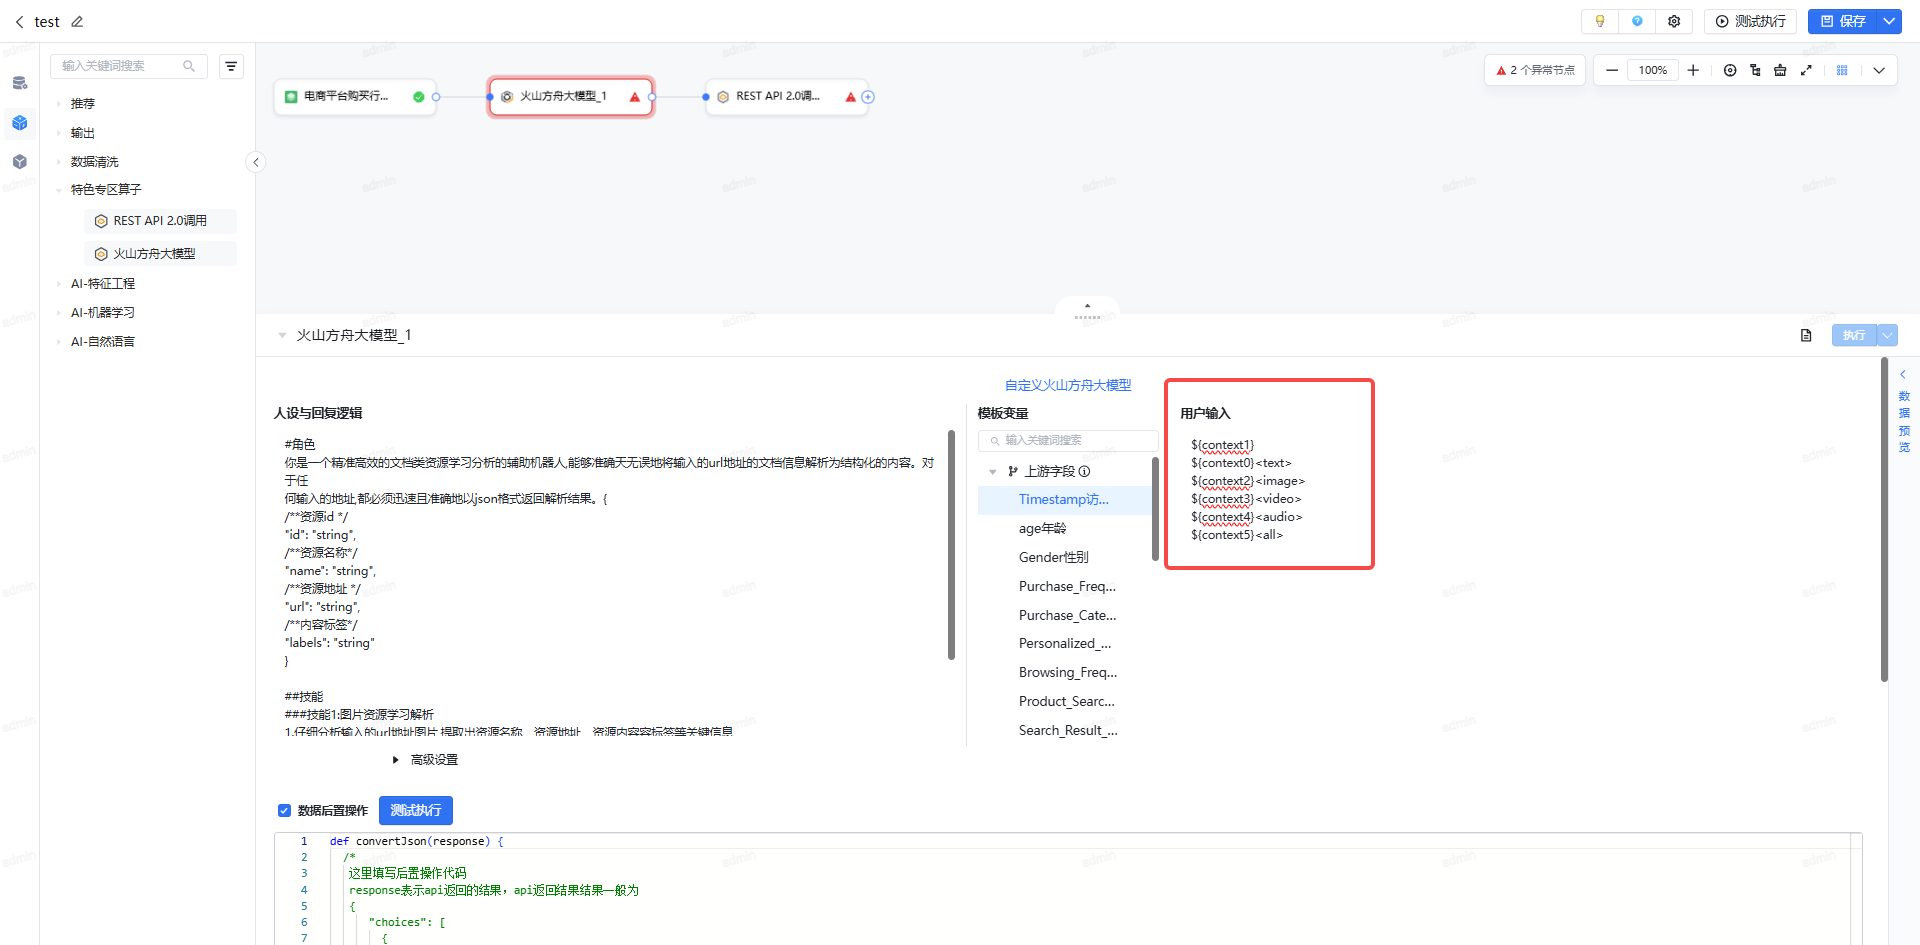Click the filter icon beside operator search
Viewport: 1920px width, 945px height.
(x=231, y=66)
